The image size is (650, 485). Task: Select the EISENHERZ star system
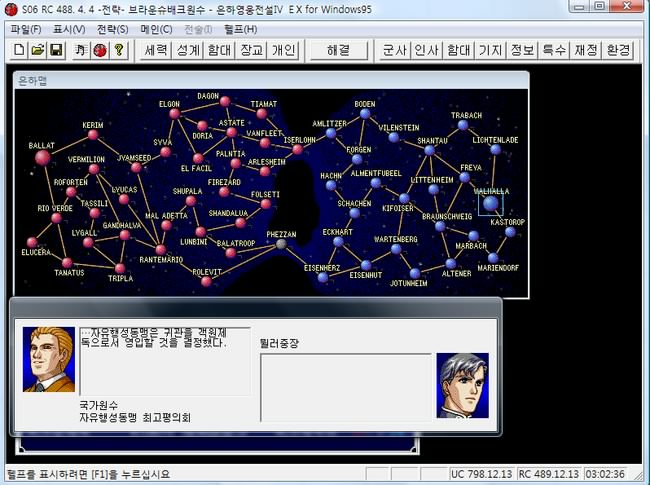(x=323, y=277)
